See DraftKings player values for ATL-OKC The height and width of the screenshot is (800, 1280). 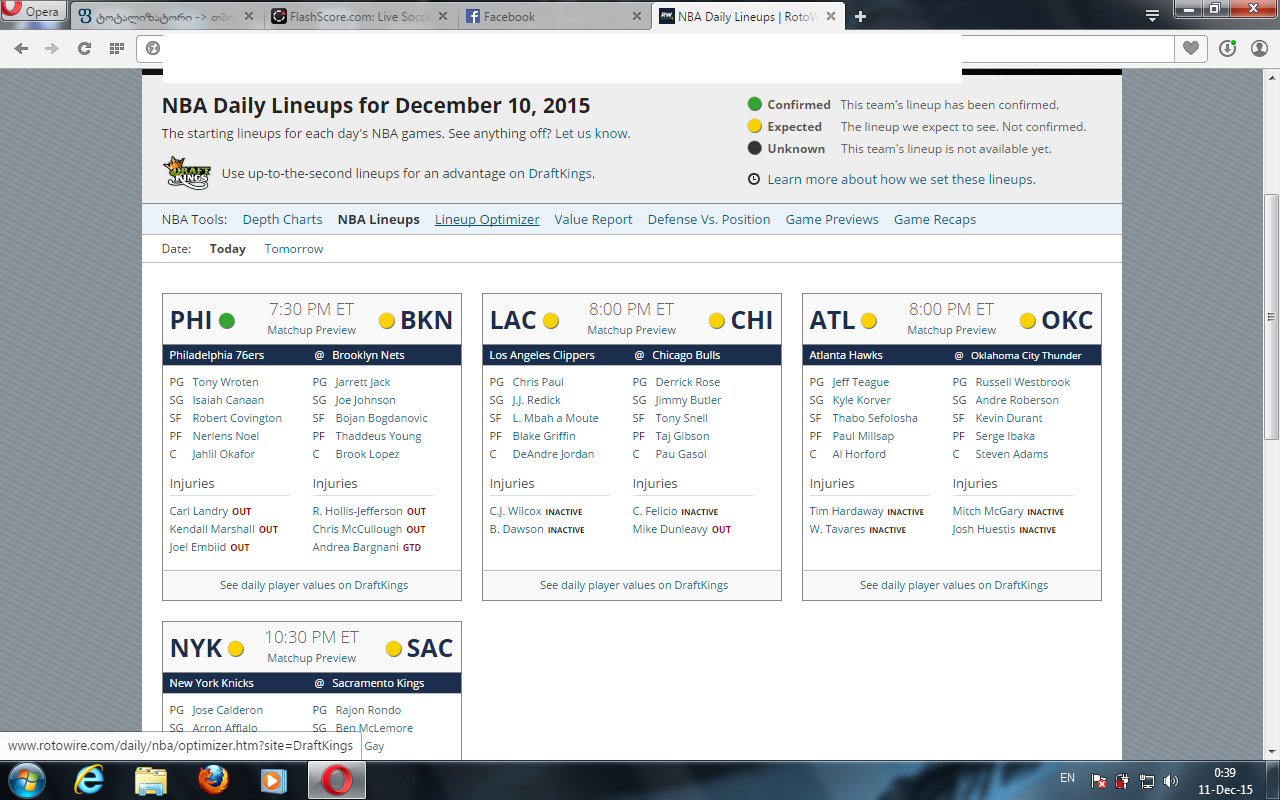click(x=954, y=585)
